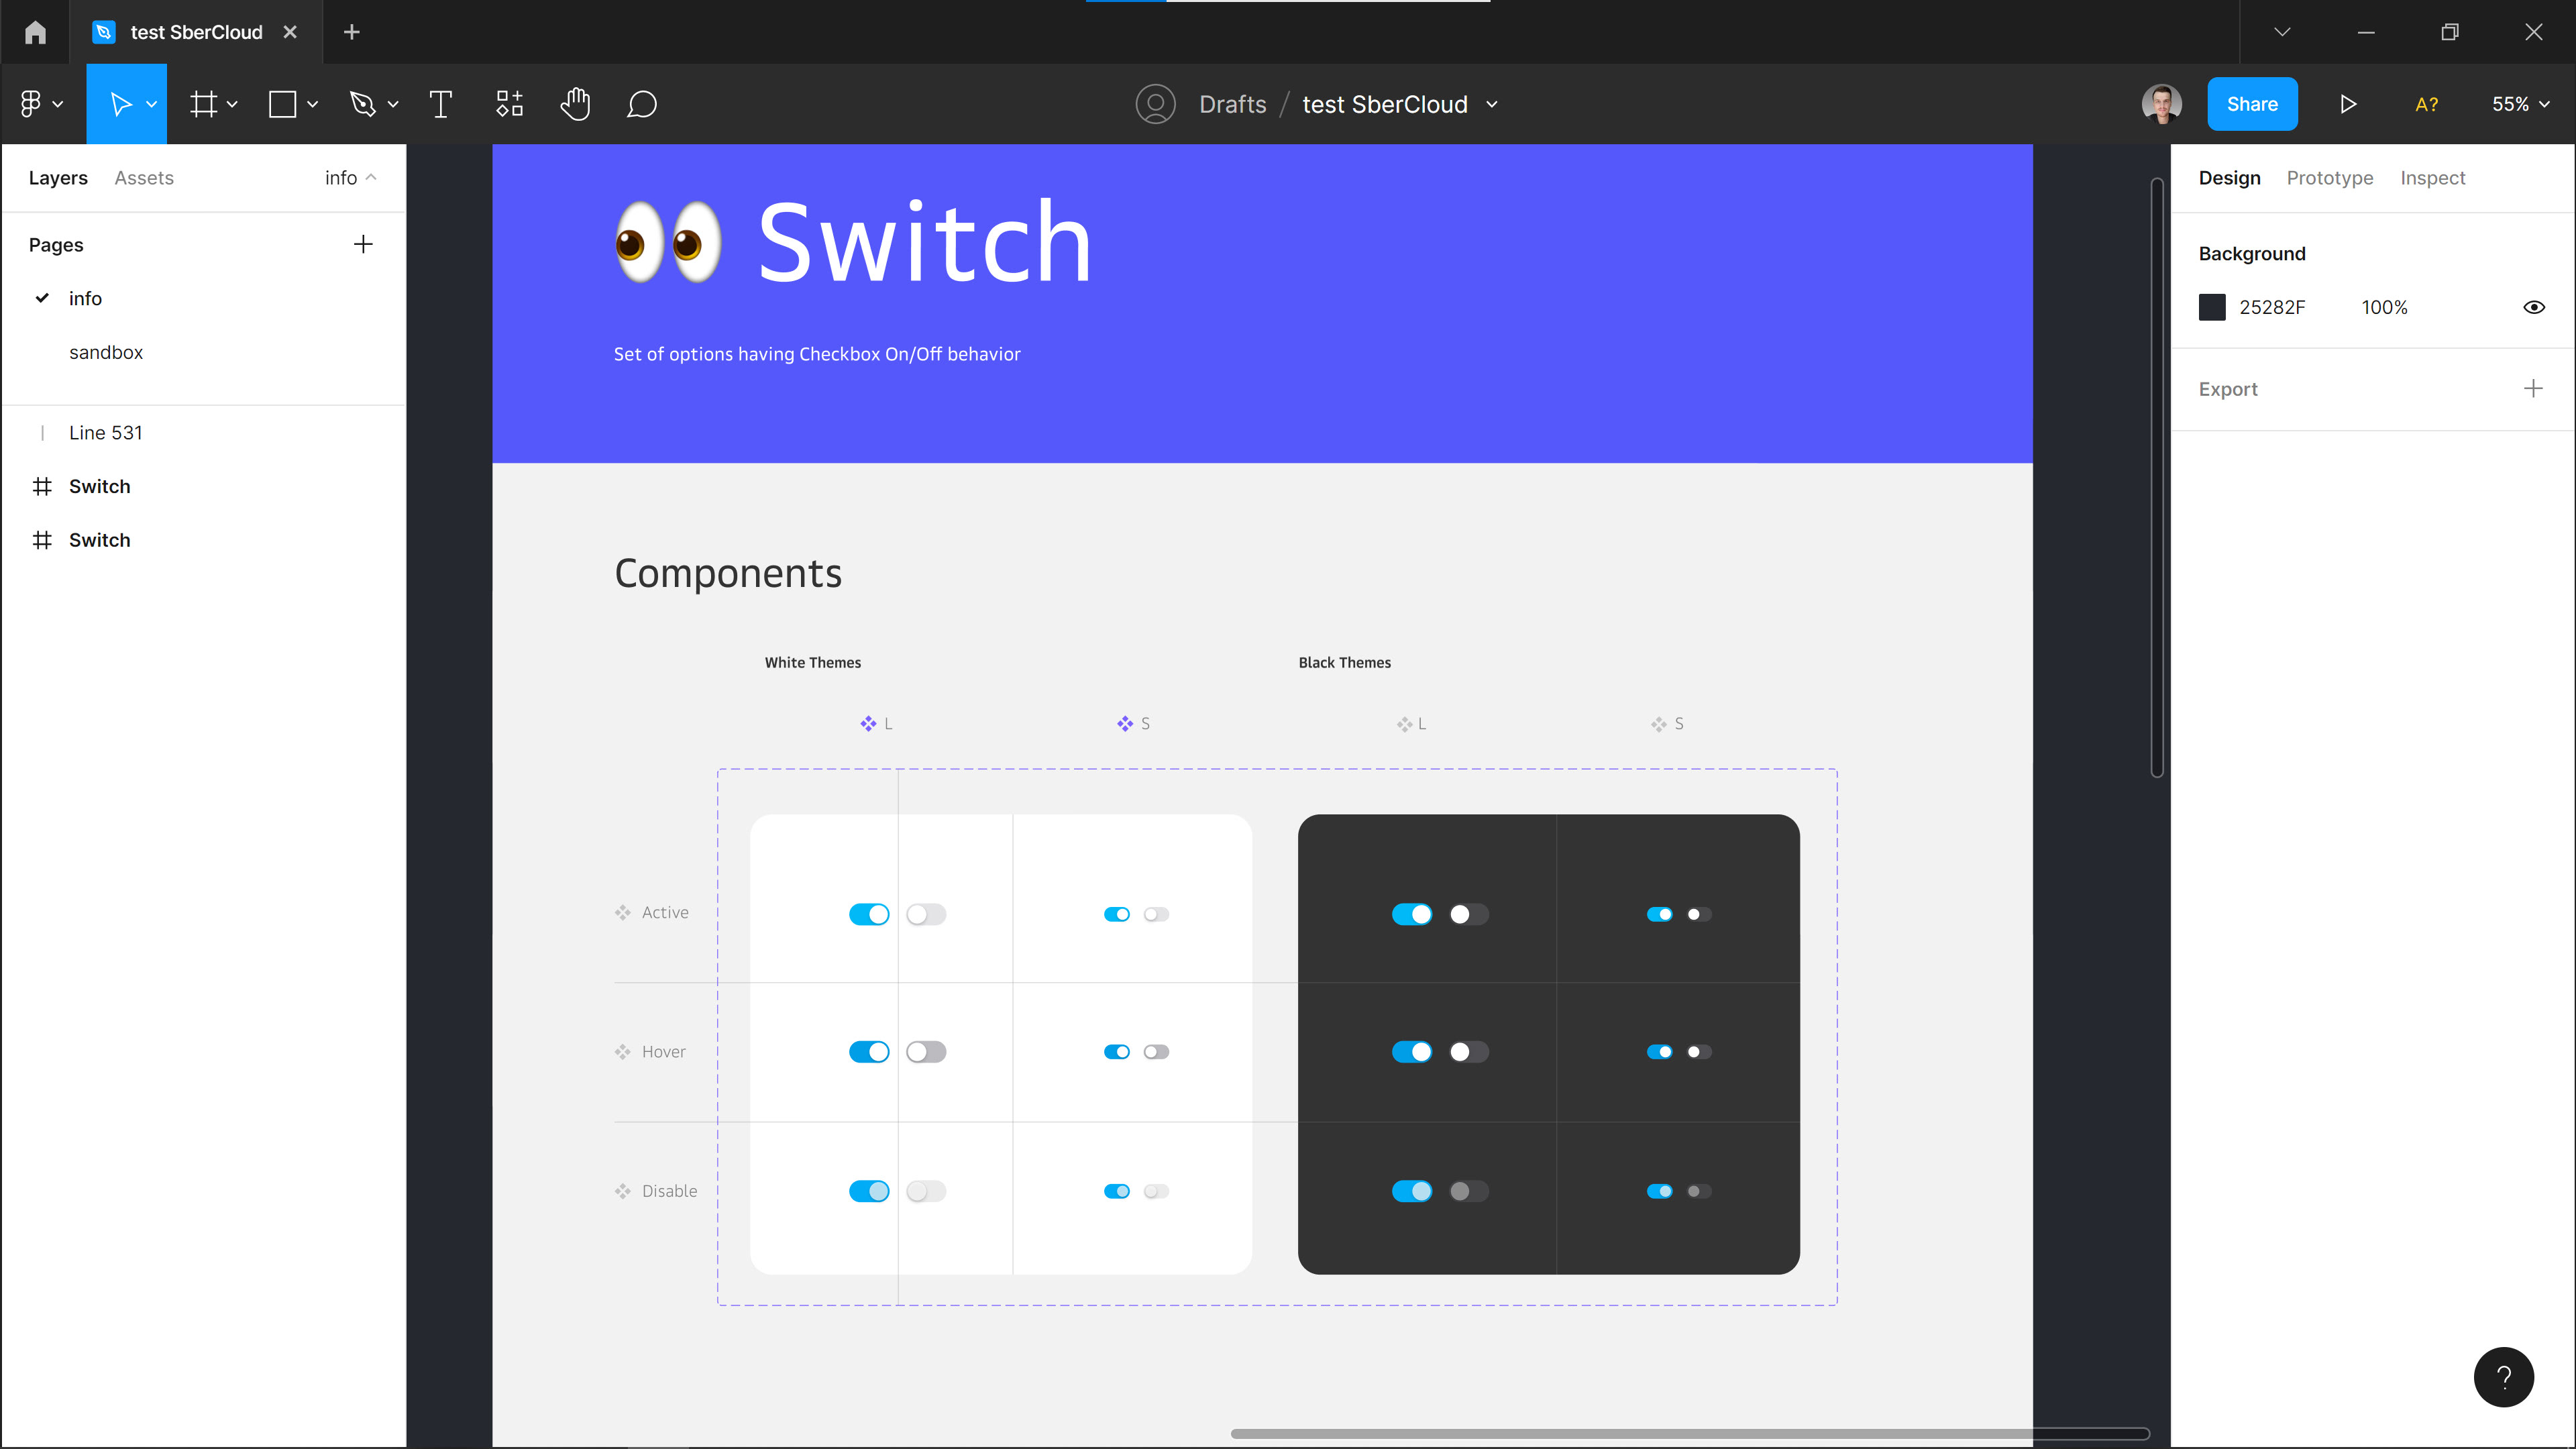Select the Hand tool
The image size is (2576, 1449).
click(x=575, y=104)
